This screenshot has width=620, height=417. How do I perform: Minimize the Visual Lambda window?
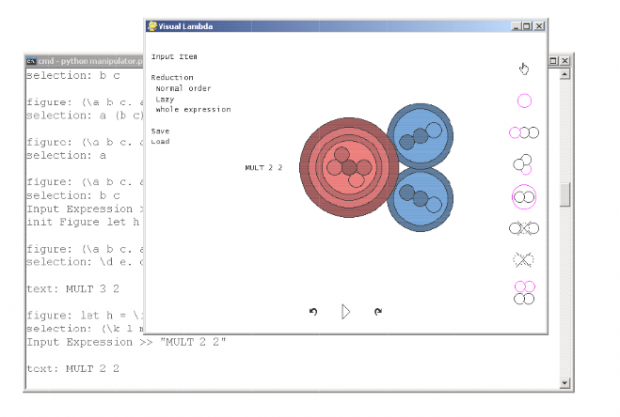coord(516,26)
